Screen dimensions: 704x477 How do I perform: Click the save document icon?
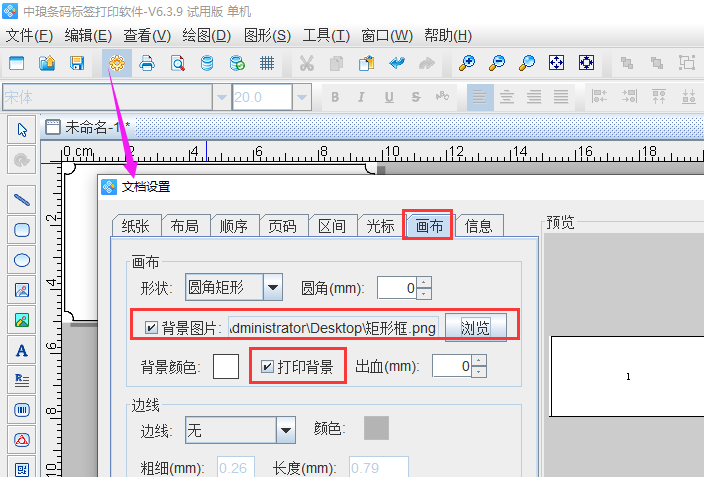click(76, 63)
